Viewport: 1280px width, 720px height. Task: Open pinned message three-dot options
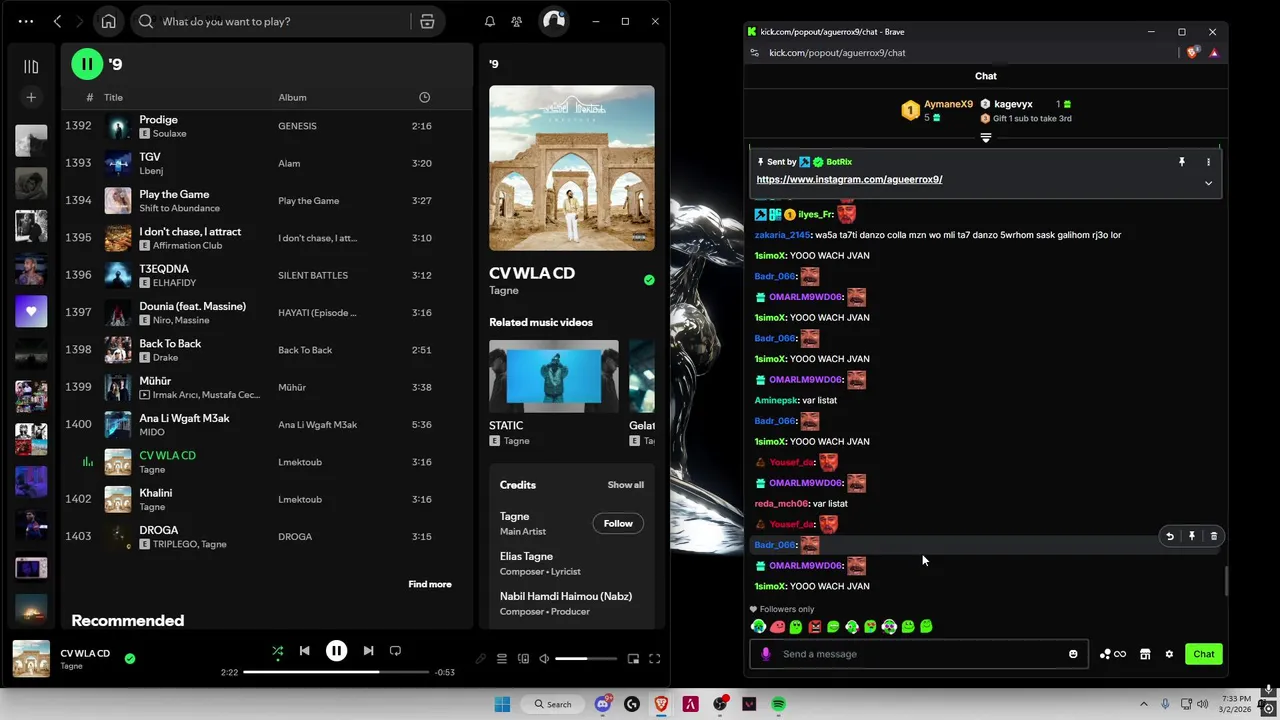1208,161
